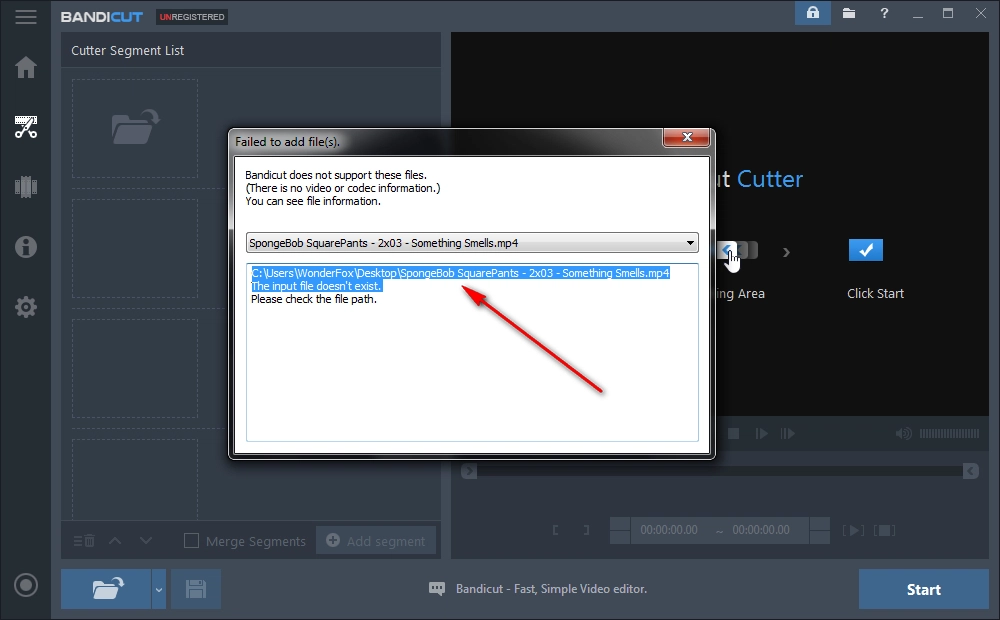This screenshot has width=1000, height=620.
Task: Click the Open file button at the bottom left
Action: point(107,589)
